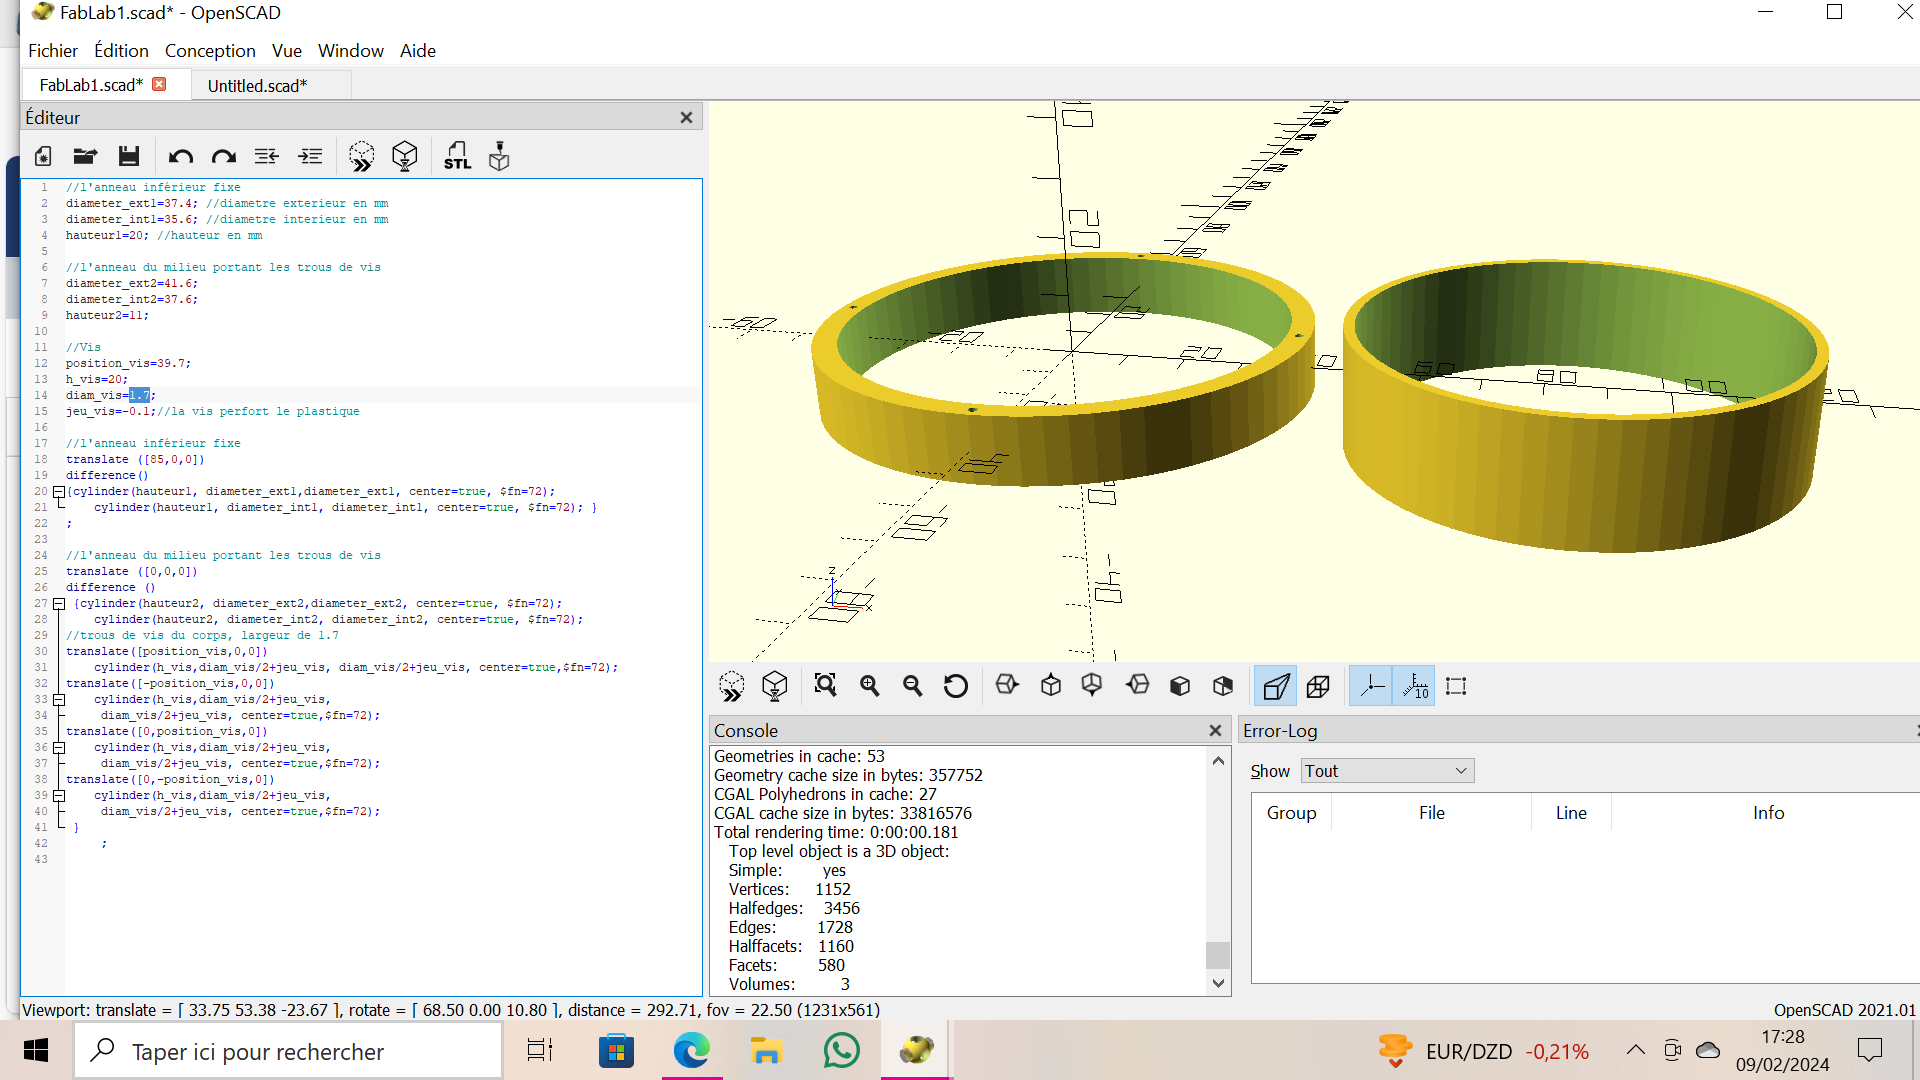
Task: Create a new file from editor toolbar
Action: pos(43,156)
